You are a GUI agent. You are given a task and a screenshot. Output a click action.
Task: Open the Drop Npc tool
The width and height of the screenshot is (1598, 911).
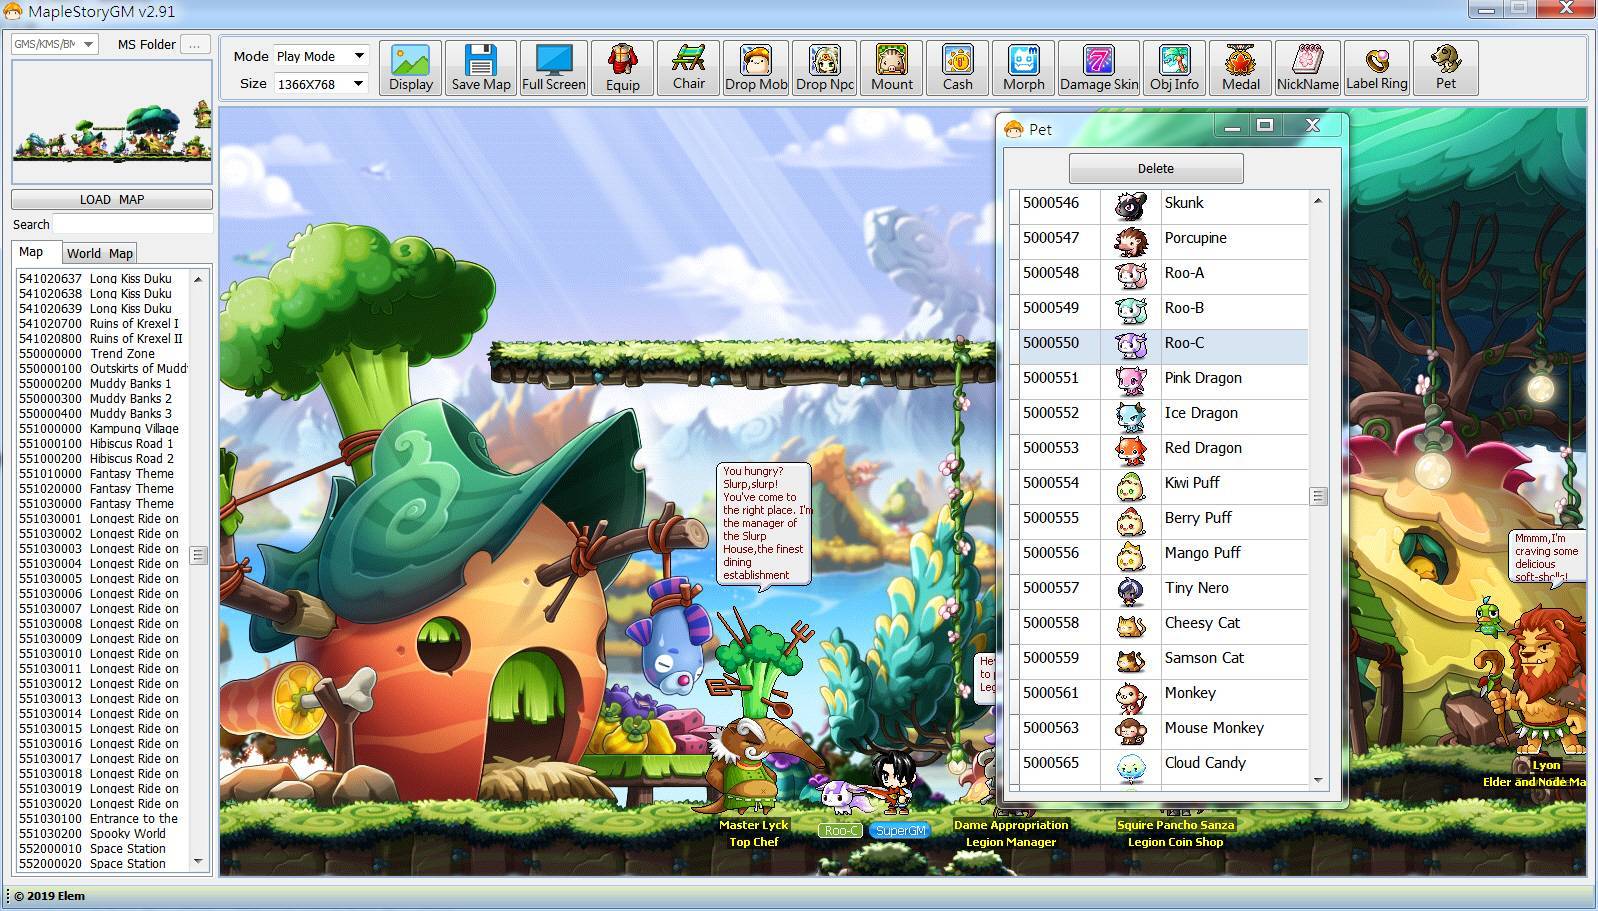[825, 68]
